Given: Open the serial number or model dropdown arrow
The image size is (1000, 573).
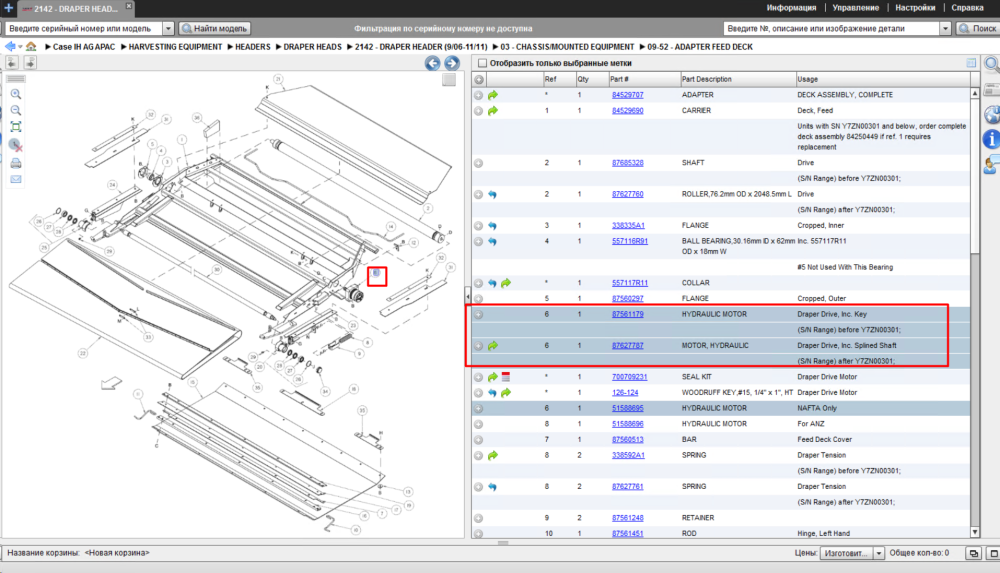Looking at the screenshot, I should click(168, 29).
